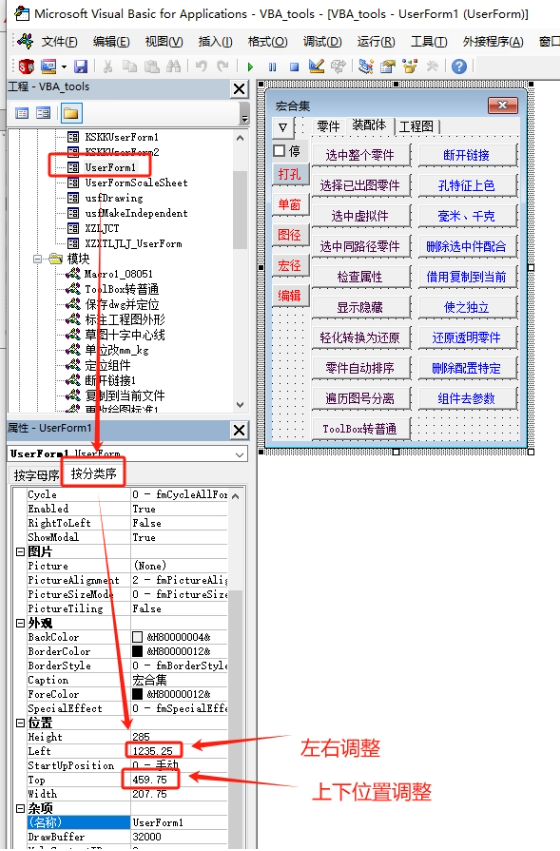Screen dimensions: 560x851
Task: Select the 工程图 tab on the form
Action: point(416,126)
